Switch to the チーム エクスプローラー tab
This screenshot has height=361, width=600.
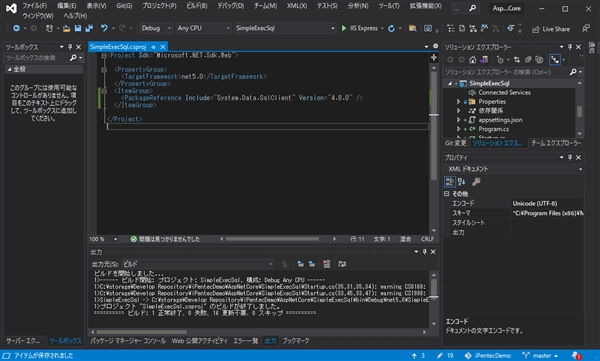click(x=556, y=143)
